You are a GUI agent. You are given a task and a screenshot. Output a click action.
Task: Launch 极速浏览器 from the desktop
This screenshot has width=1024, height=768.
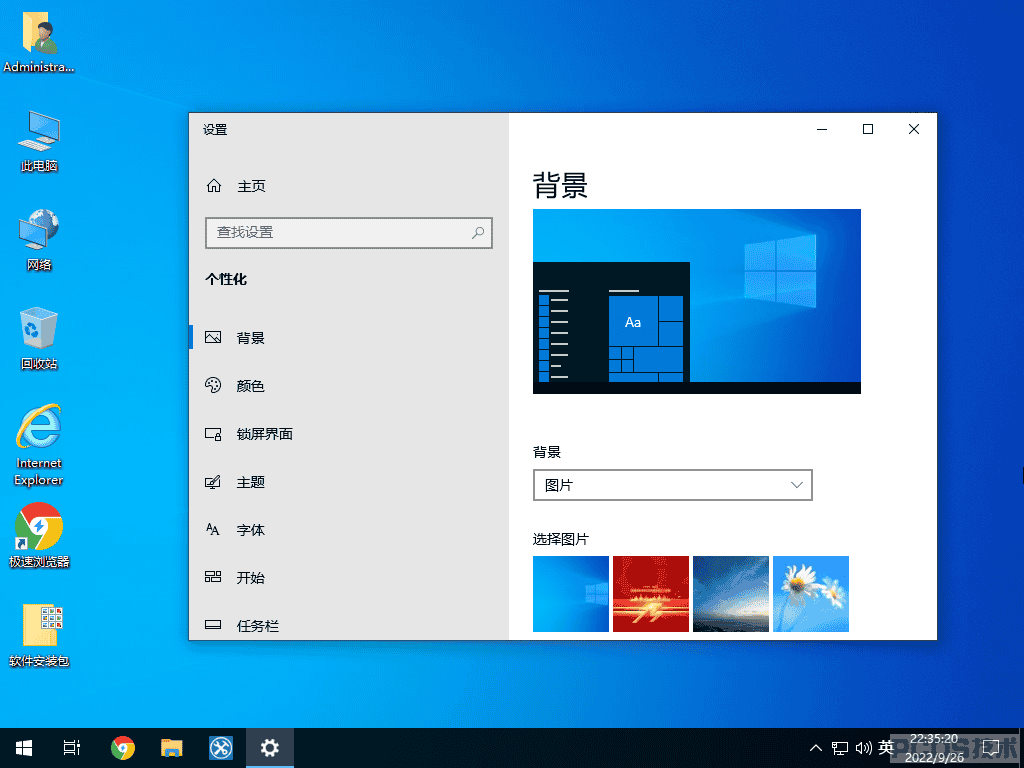39,536
